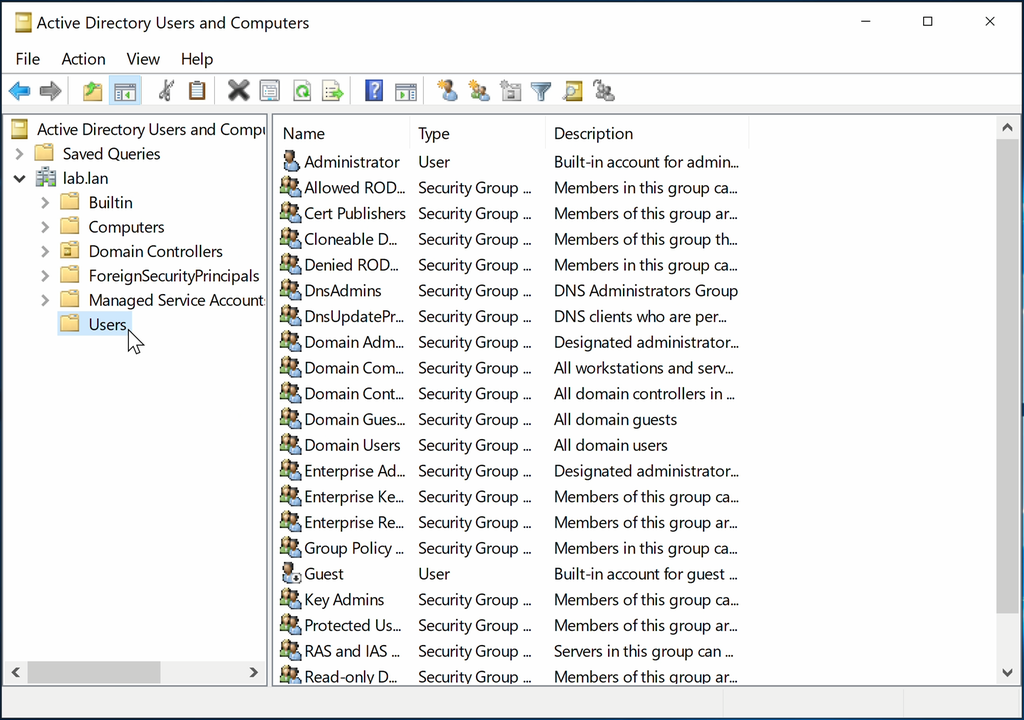This screenshot has width=1024, height=720.
Task: Click the Guest user icon
Action: click(291, 573)
